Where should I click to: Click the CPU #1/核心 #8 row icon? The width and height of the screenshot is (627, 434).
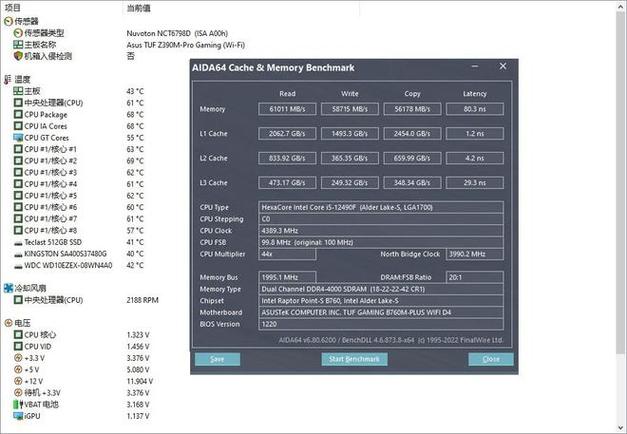[x=18, y=230]
